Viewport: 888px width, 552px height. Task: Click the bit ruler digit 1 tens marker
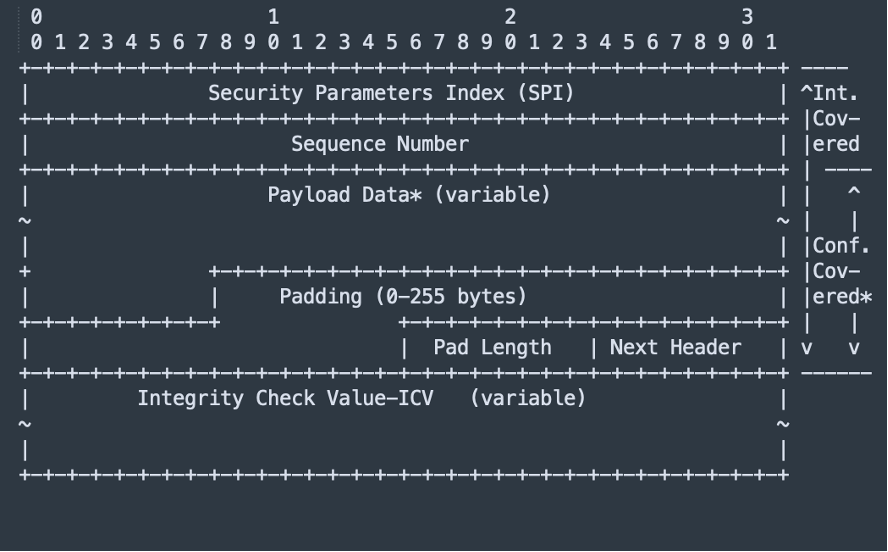(274, 17)
